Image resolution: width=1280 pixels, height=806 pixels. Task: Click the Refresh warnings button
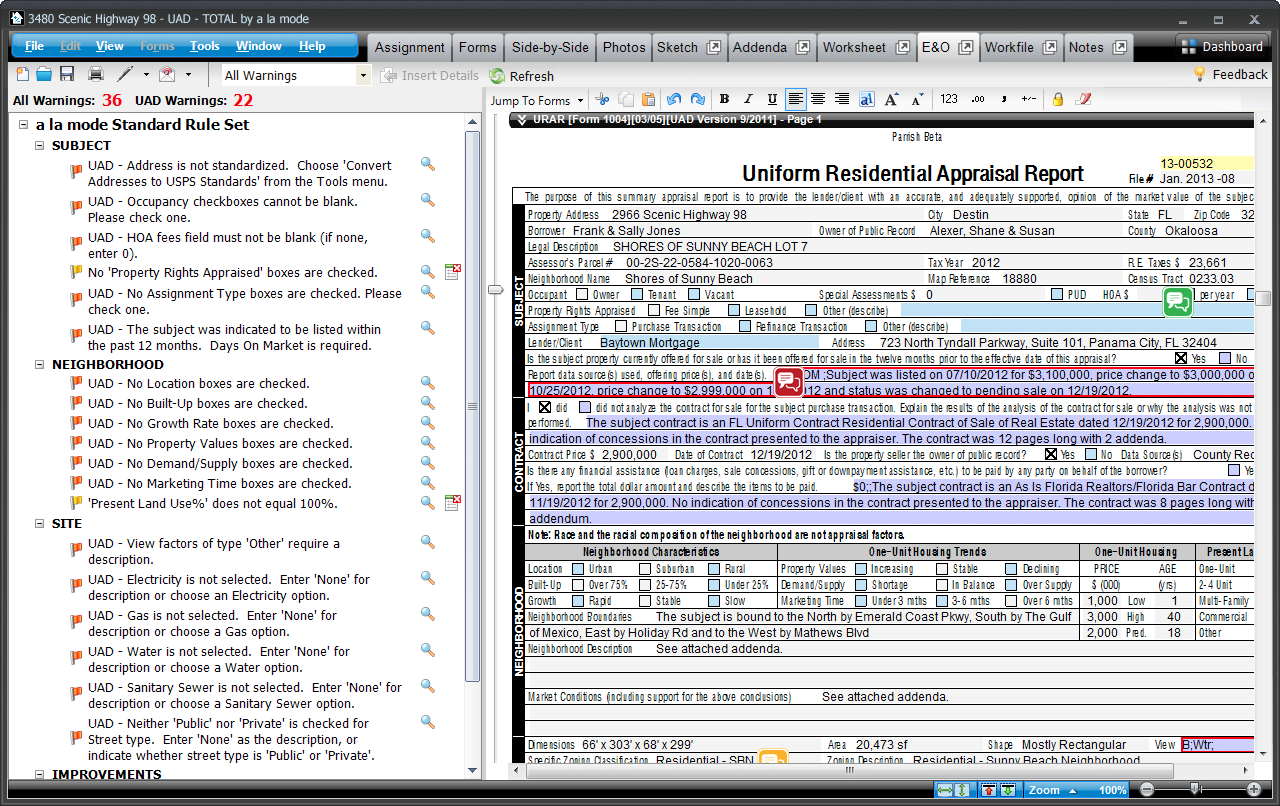521,76
